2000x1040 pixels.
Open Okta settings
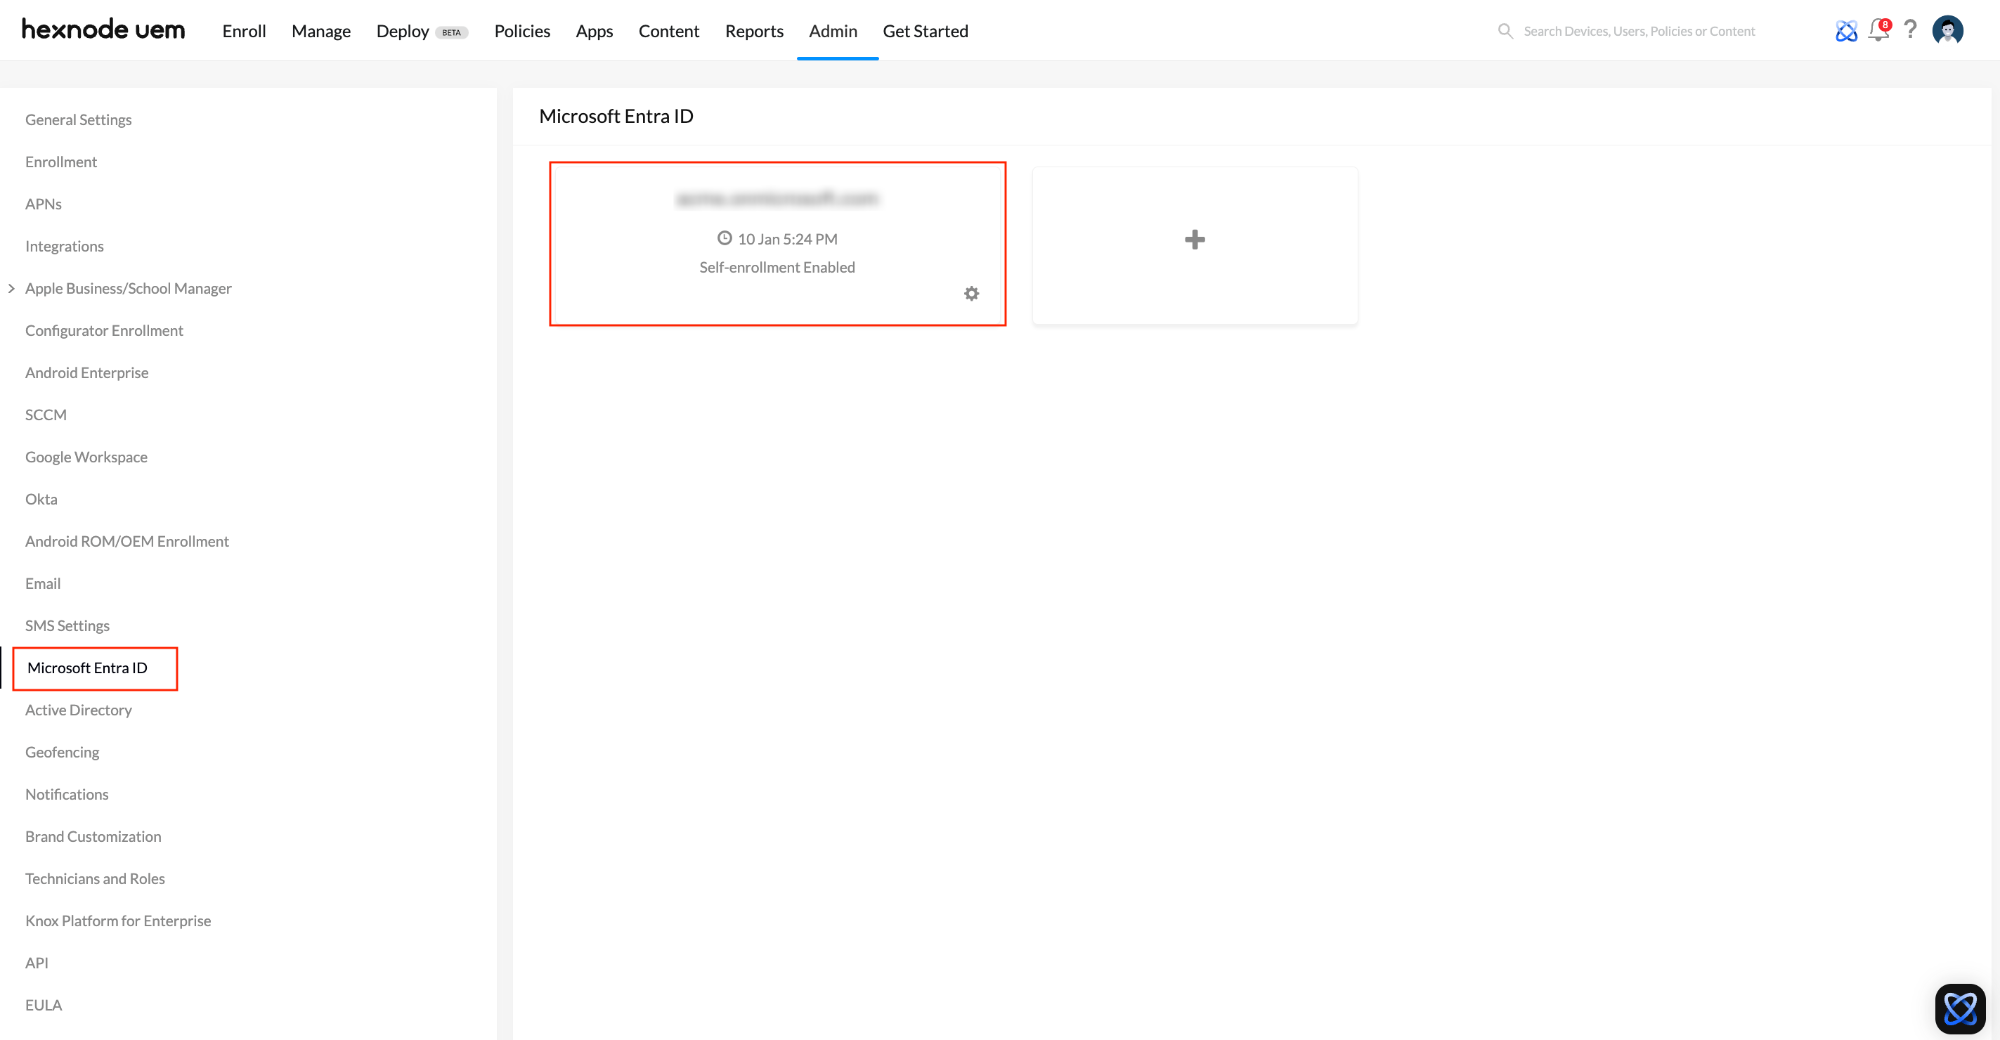tap(41, 499)
